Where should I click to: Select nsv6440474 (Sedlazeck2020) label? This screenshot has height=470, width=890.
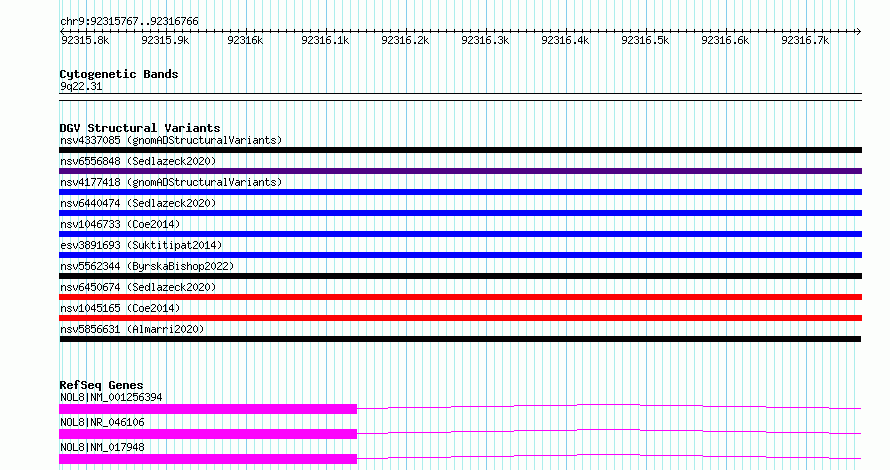138,203
